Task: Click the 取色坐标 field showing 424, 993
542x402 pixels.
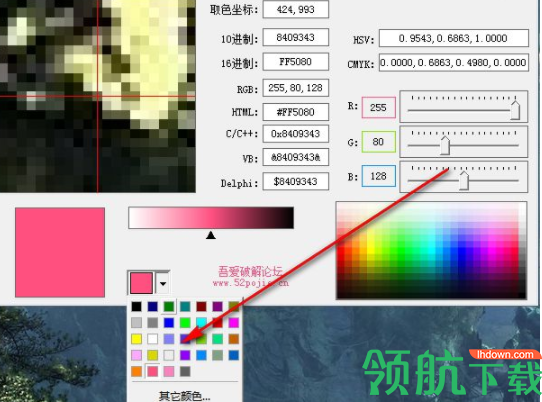Action: point(296,9)
